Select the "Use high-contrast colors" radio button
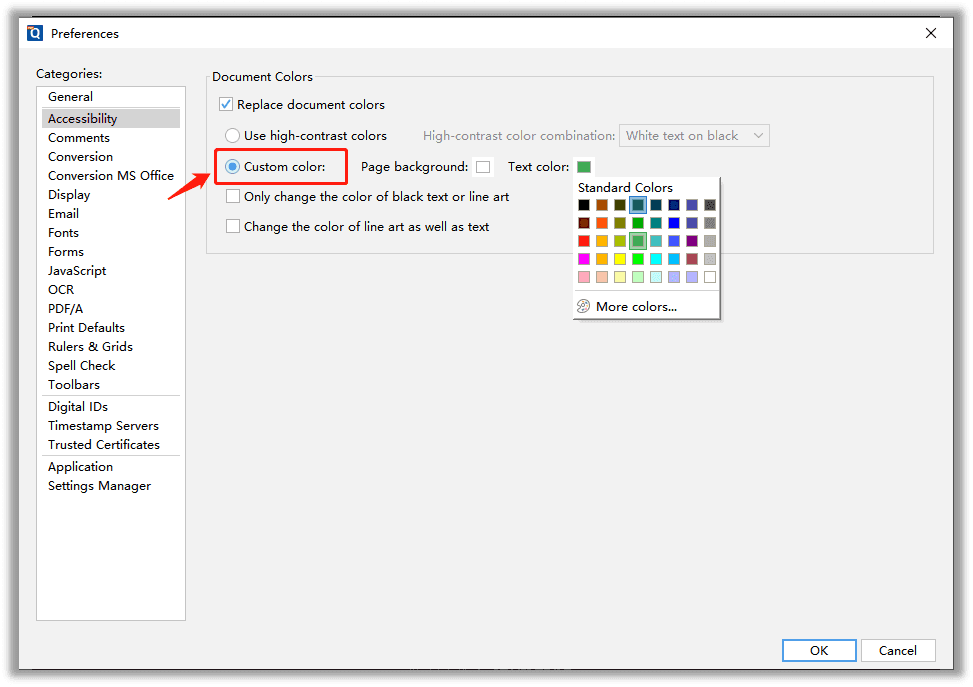This screenshot has width=973, height=687. tap(231, 135)
